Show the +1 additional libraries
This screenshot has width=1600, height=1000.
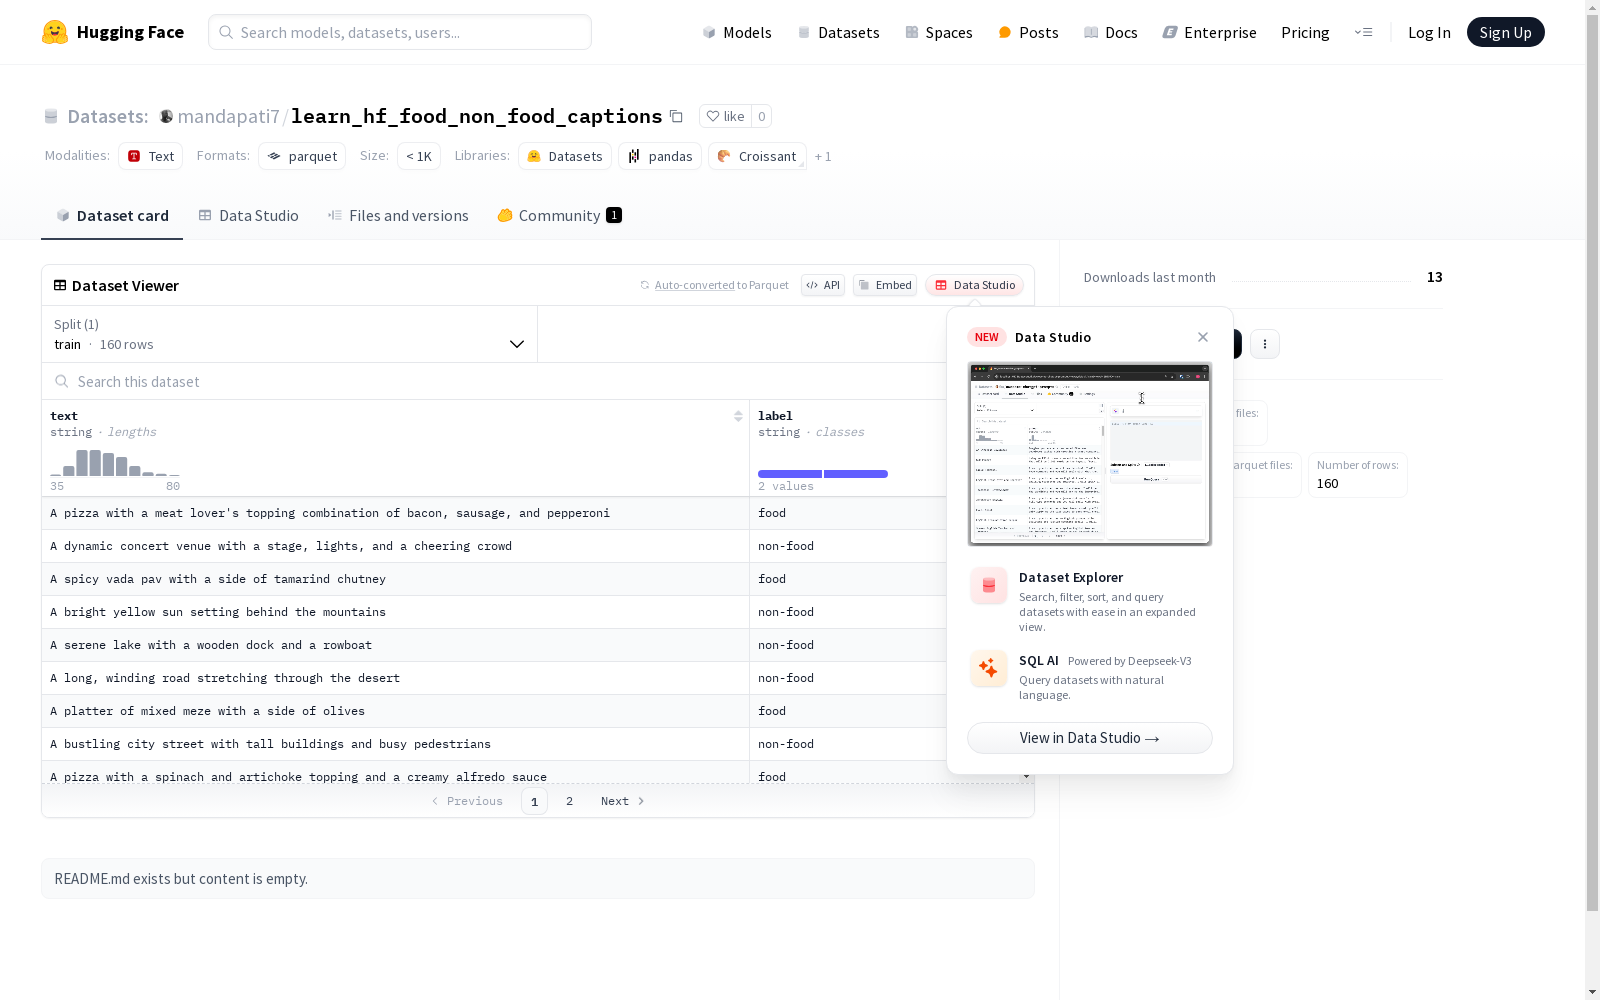click(x=823, y=156)
